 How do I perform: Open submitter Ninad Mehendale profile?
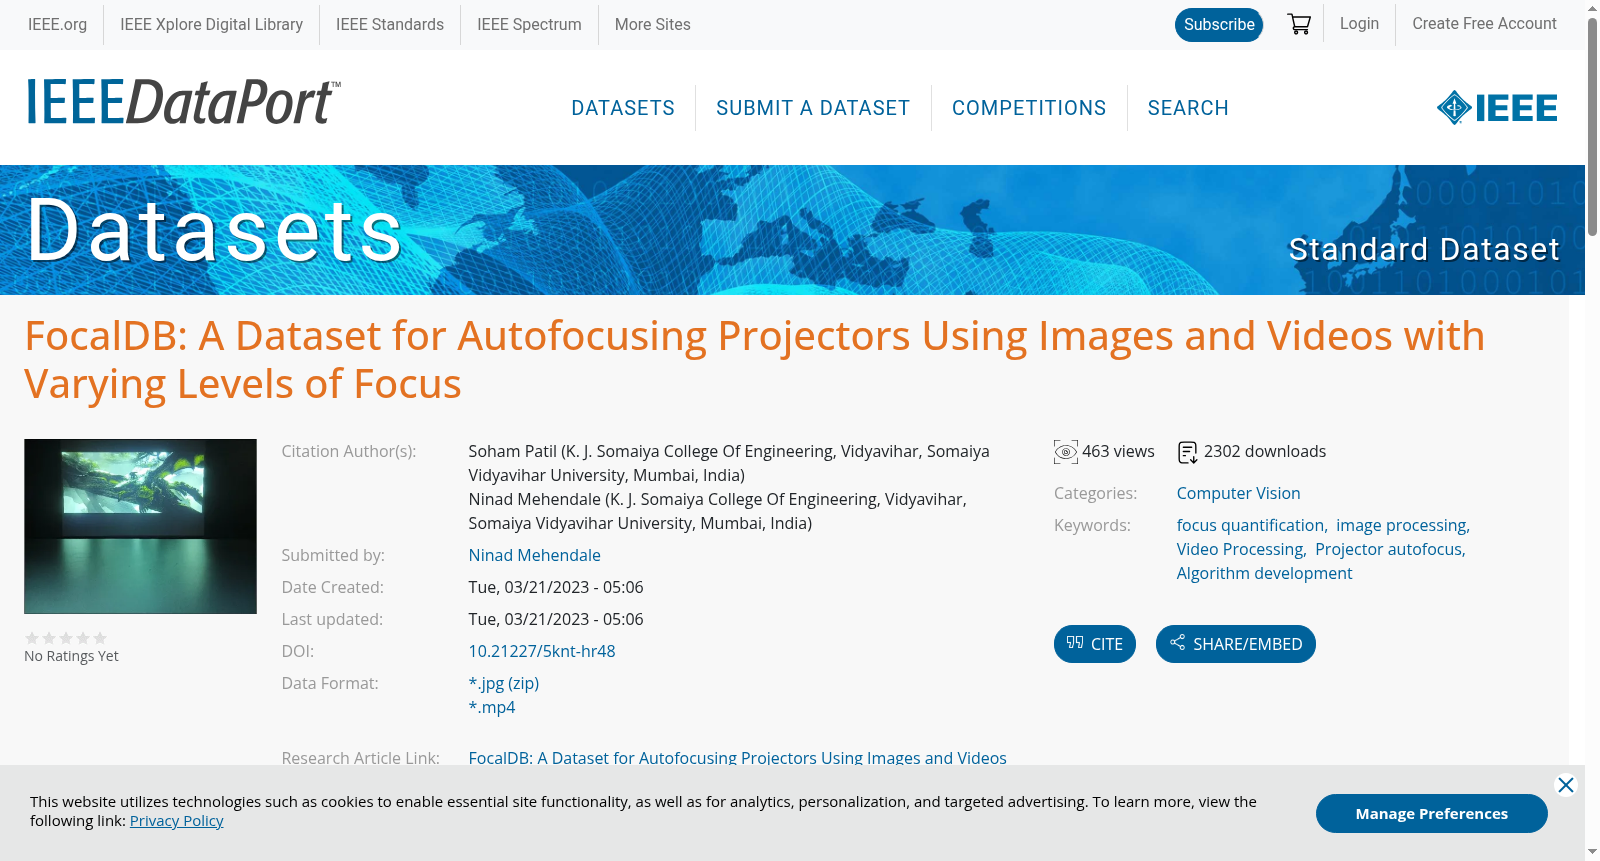click(535, 555)
